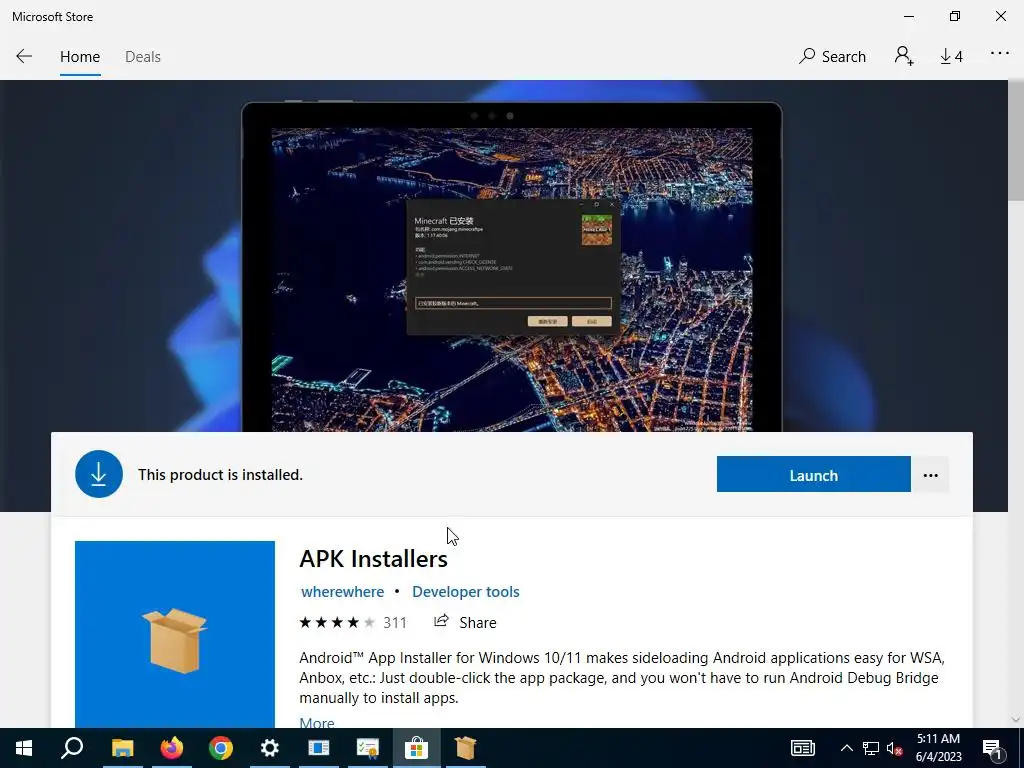Screen dimensions: 1024x768
Task: Show hidden system tray icons
Action: [846, 748]
